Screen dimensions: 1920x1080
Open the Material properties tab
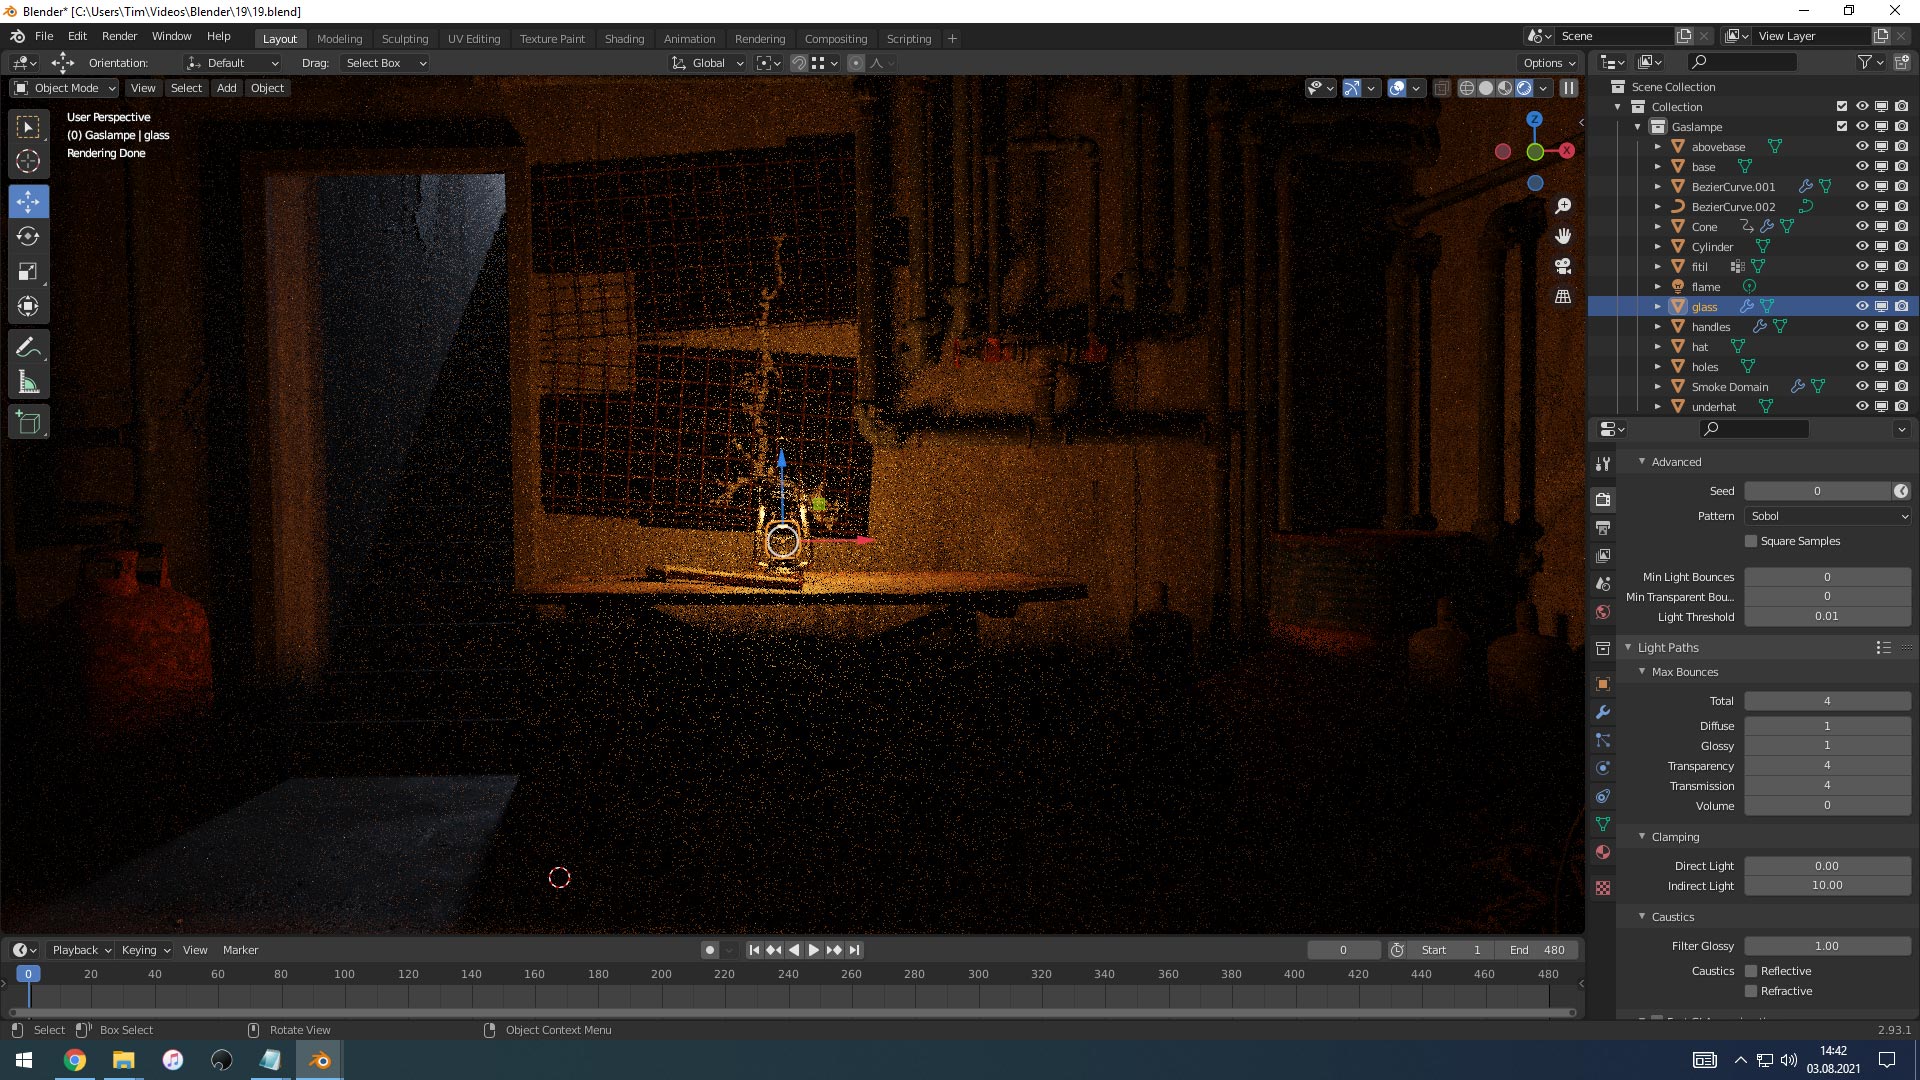1603,852
